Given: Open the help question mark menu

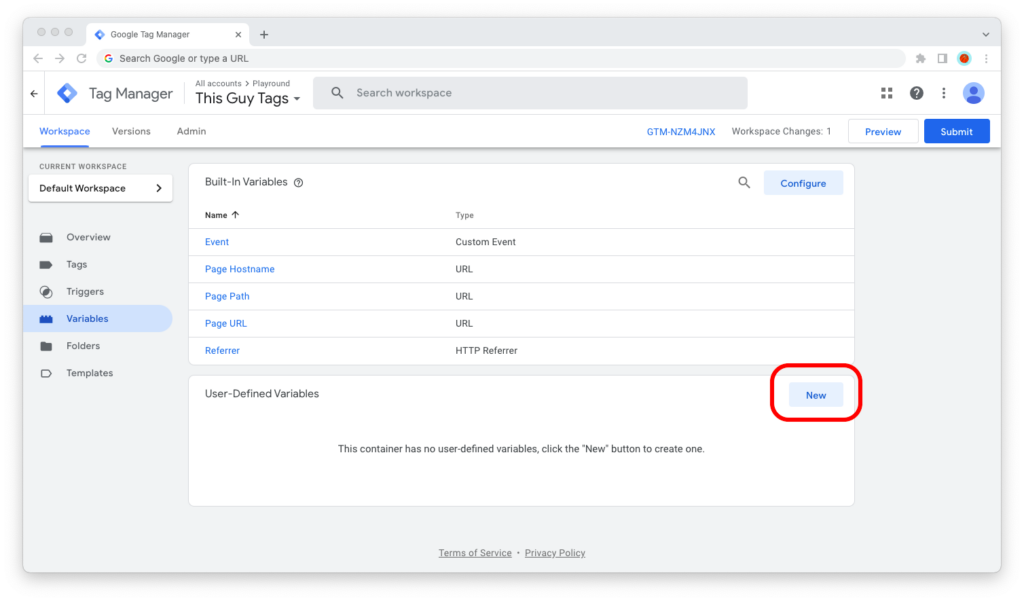Looking at the screenshot, I should coord(916,93).
